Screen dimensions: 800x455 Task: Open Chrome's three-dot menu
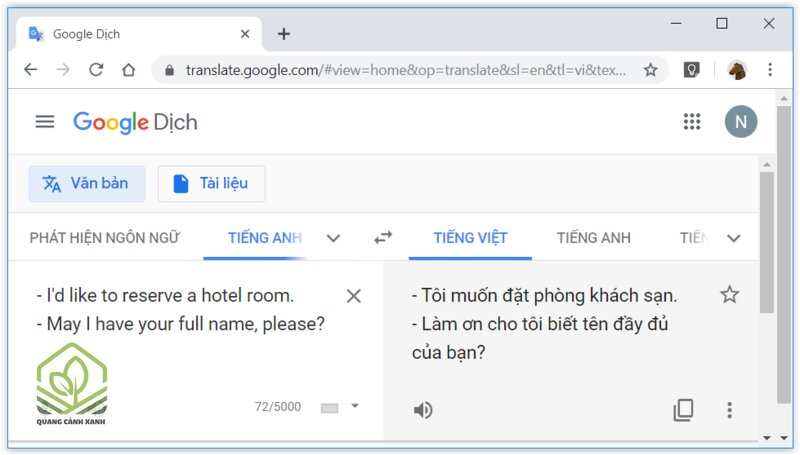pyautogui.click(x=770, y=69)
